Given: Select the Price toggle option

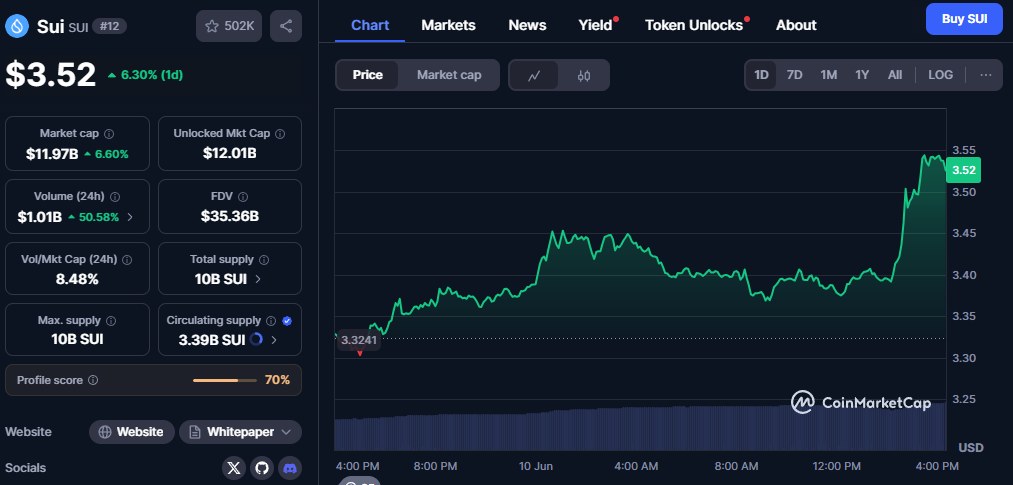Looking at the screenshot, I should [368, 75].
